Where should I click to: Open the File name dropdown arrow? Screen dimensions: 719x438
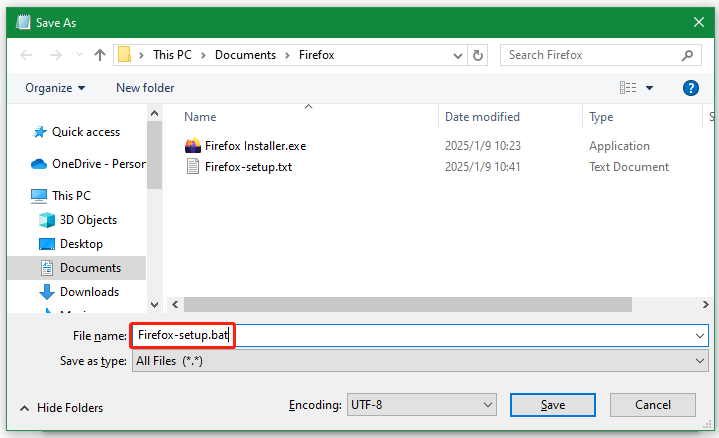coord(700,336)
